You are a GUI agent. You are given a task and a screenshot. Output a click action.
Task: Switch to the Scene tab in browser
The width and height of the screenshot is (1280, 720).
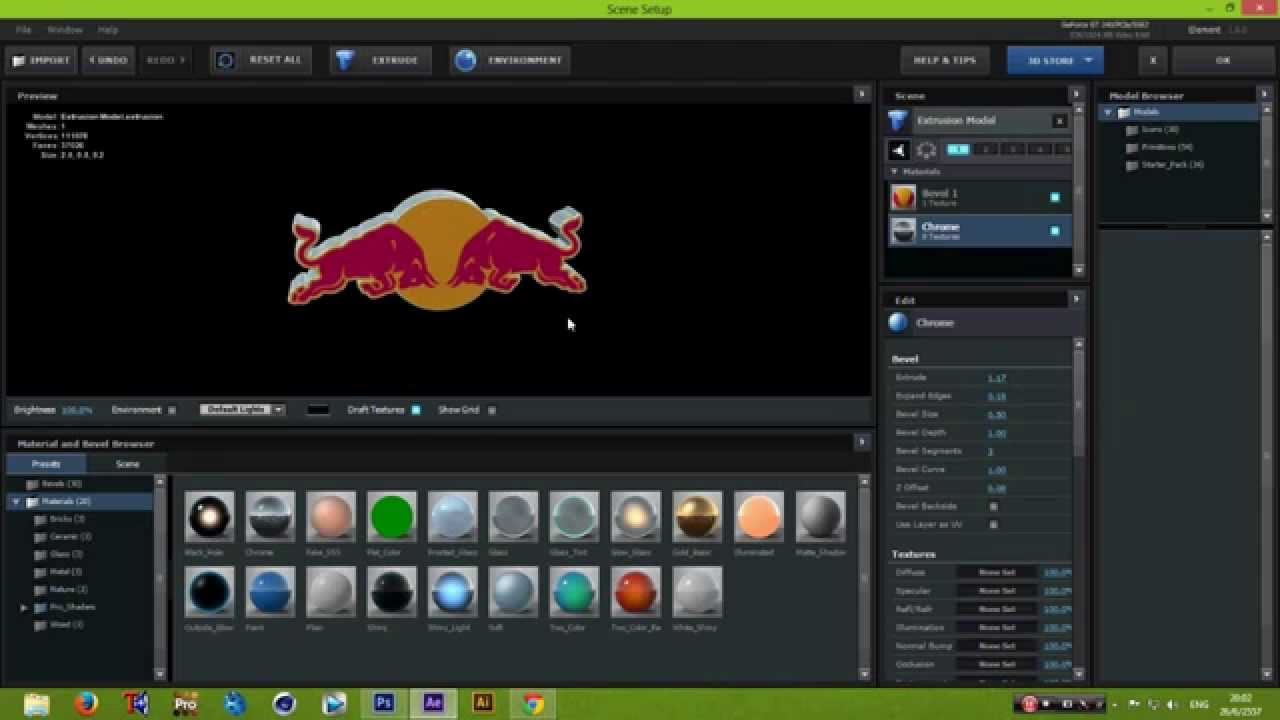click(x=127, y=464)
